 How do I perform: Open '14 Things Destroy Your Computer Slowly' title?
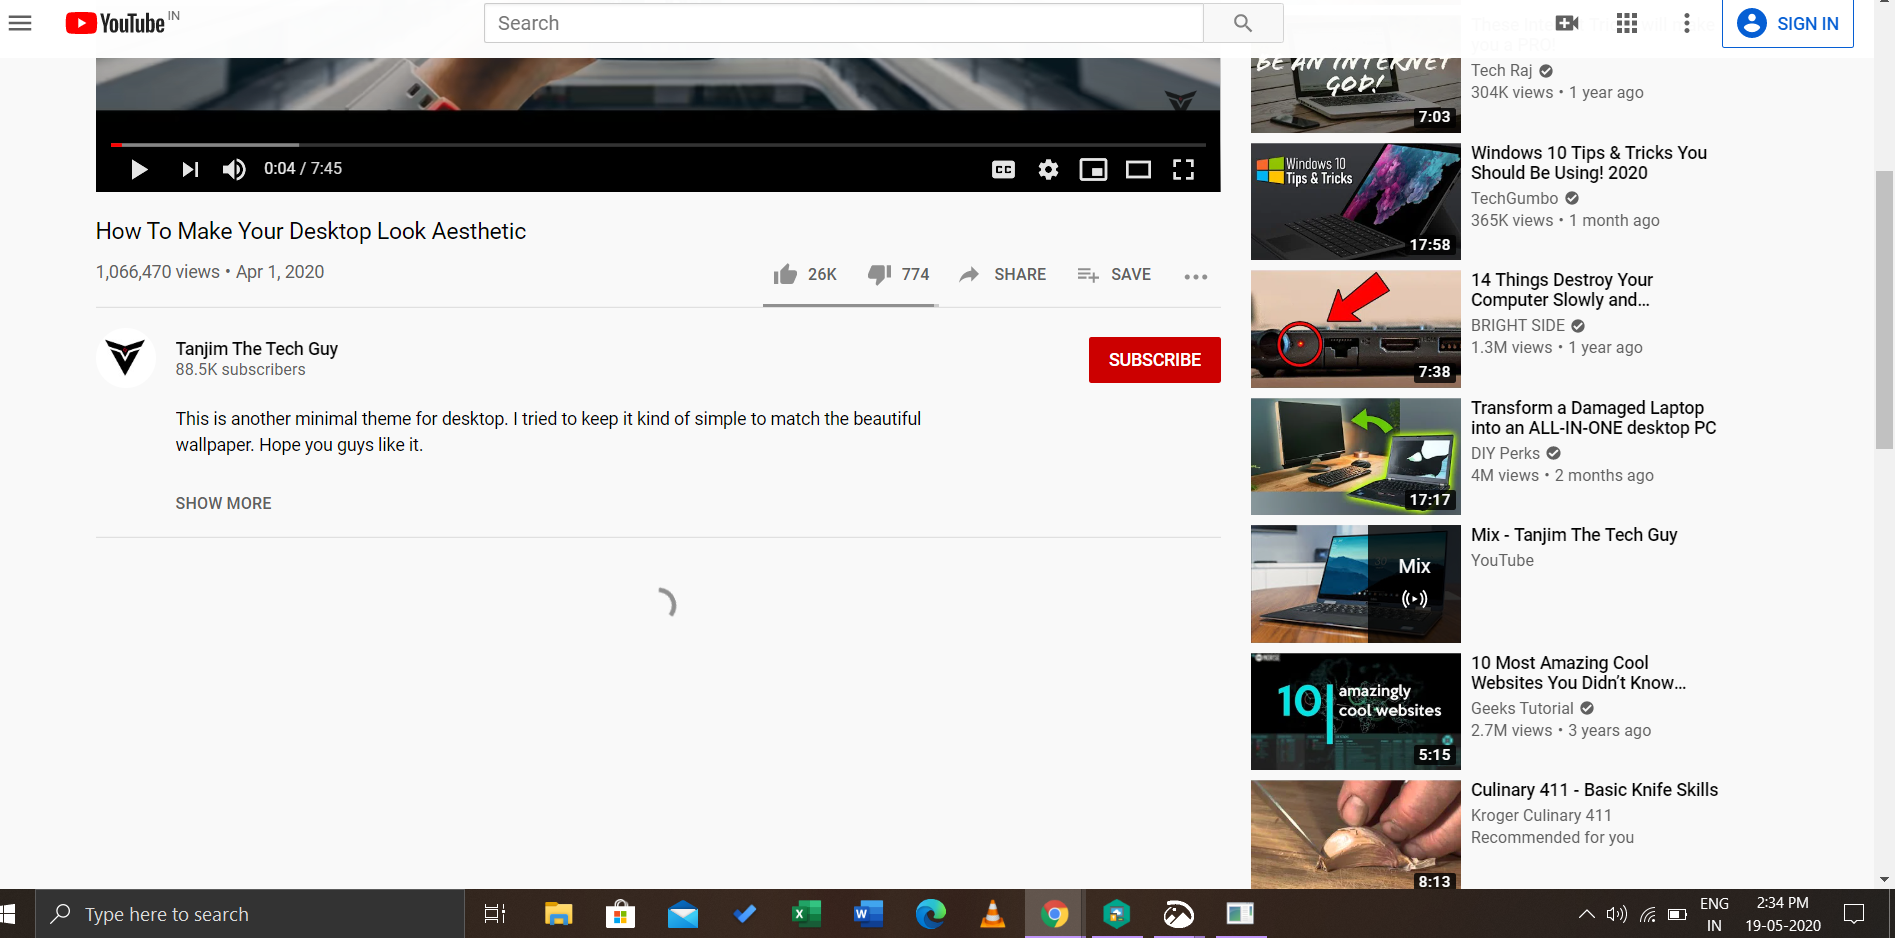pyautogui.click(x=1562, y=290)
